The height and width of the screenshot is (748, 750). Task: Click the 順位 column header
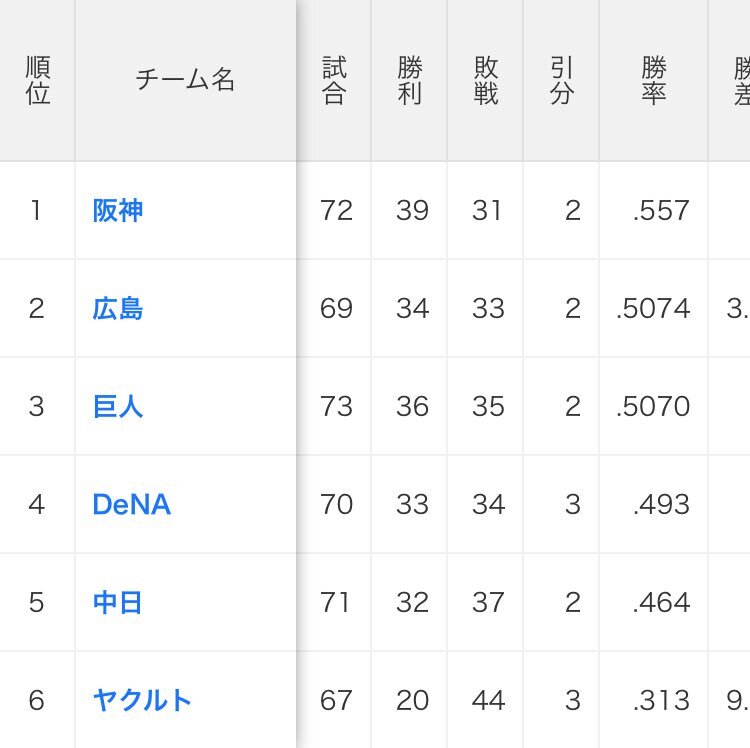[37, 80]
